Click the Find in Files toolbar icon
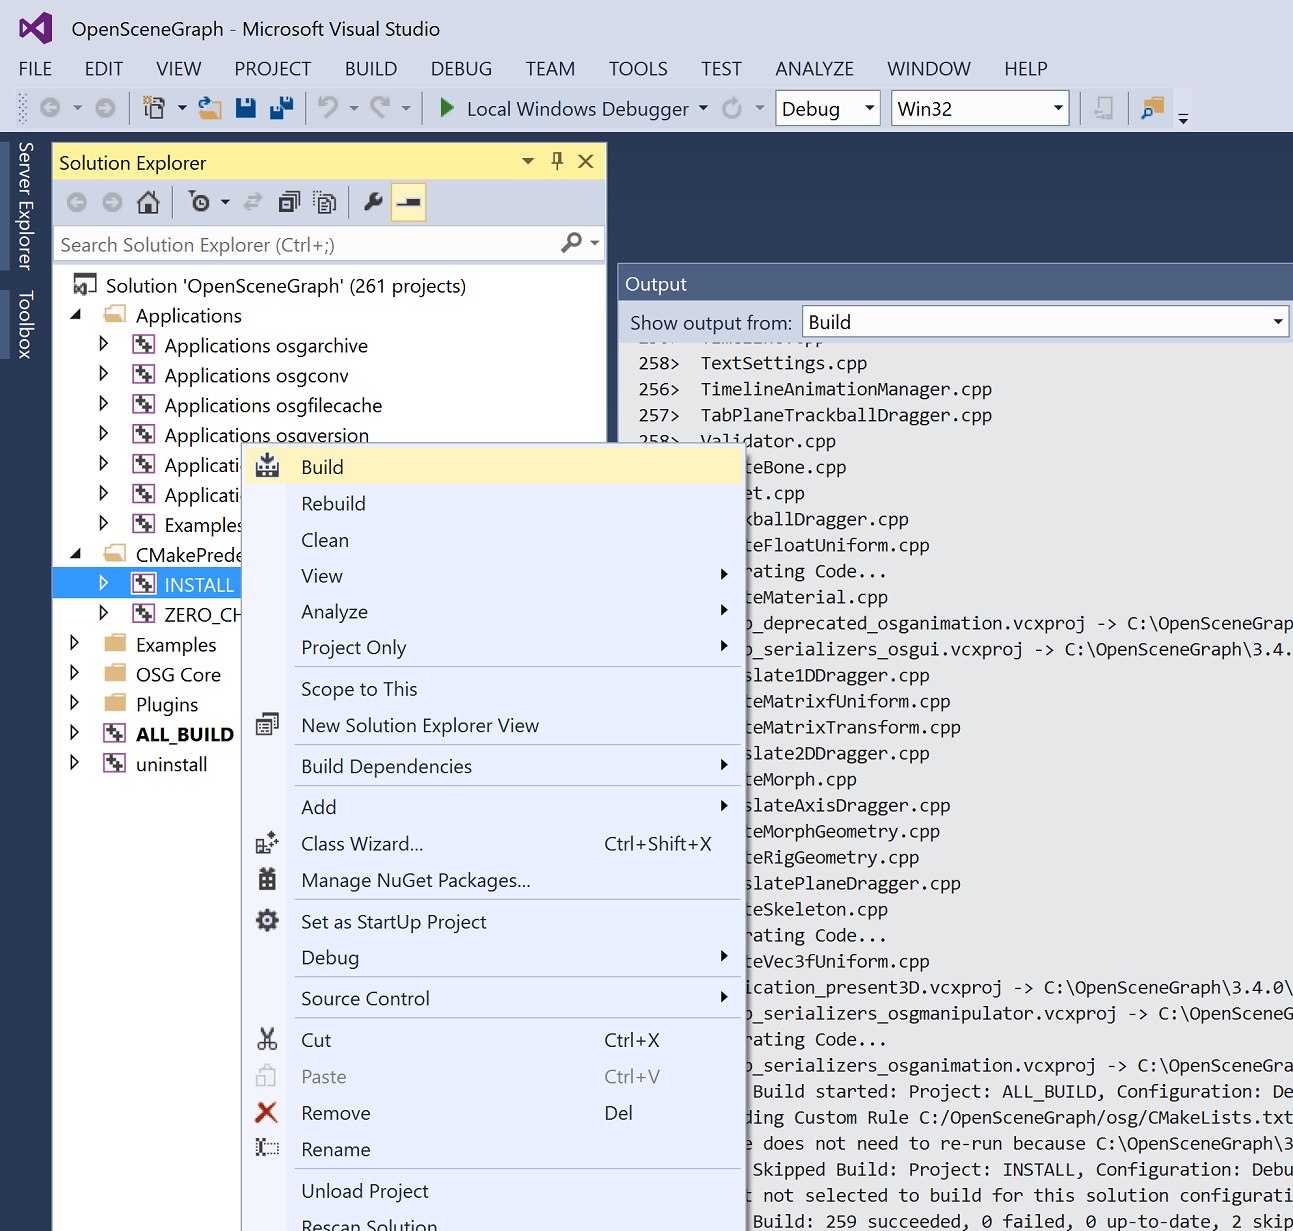Viewport: 1293px width, 1231px height. tap(1153, 108)
